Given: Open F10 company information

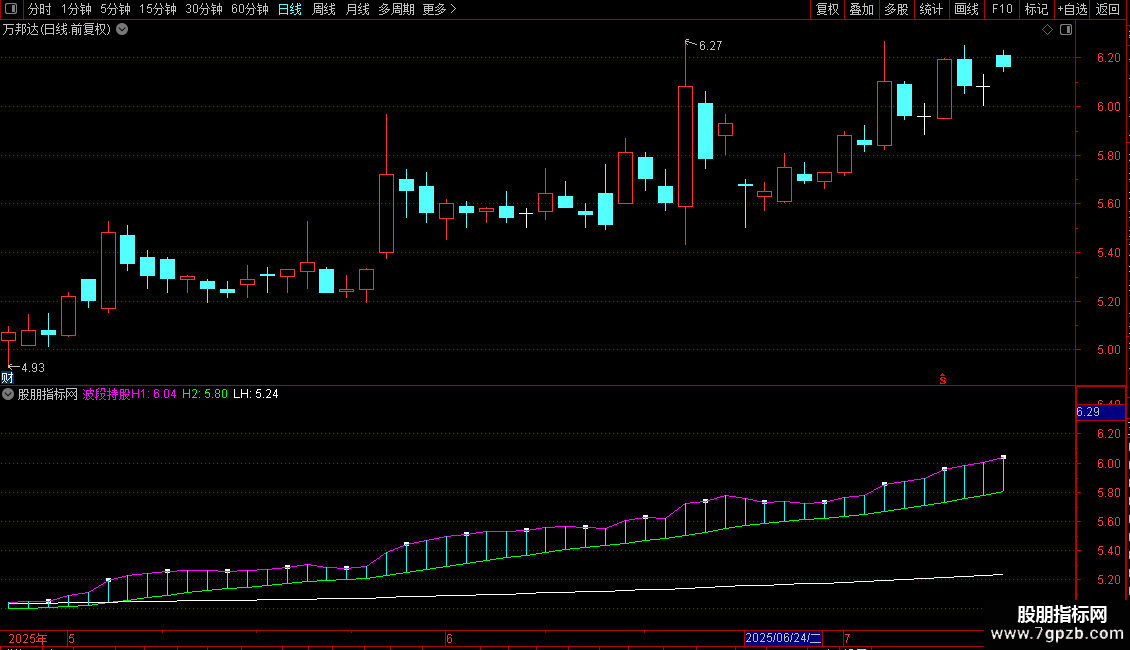Looking at the screenshot, I should (1002, 9).
